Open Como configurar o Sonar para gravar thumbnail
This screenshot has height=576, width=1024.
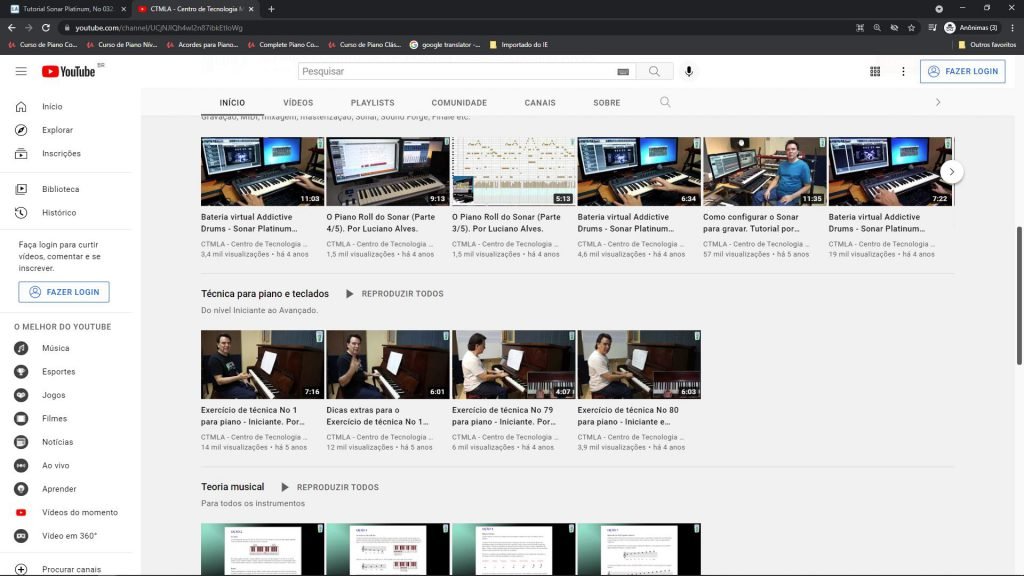pos(764,172)
